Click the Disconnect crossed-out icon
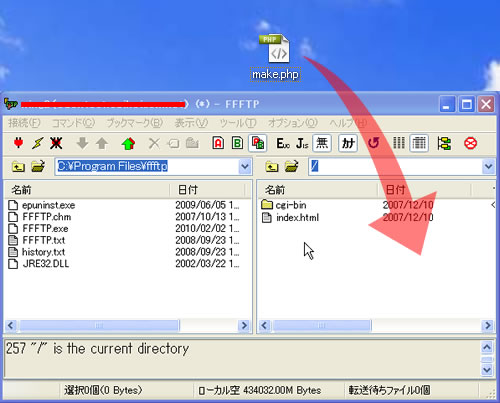This screenshot has width=500, height=403. coord(56,143)
